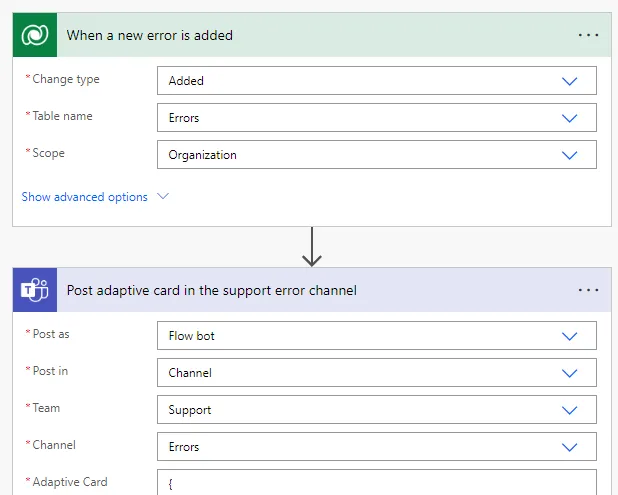Open the Scope dropdown showing Organization

tap(377, 155)
